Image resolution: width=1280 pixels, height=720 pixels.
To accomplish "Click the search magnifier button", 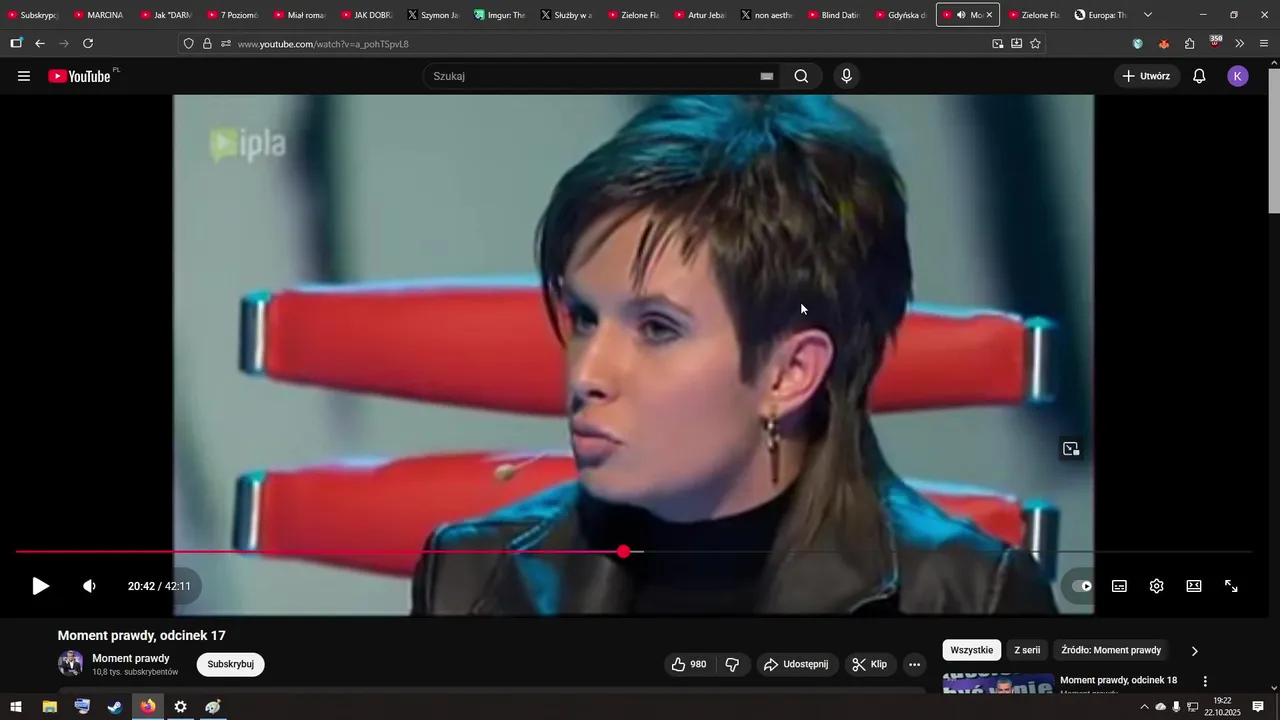I will (801, 76).
